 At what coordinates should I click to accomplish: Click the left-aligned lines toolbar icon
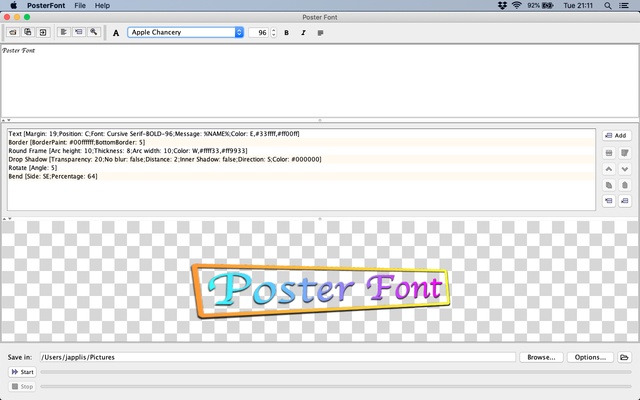(63, 32)
